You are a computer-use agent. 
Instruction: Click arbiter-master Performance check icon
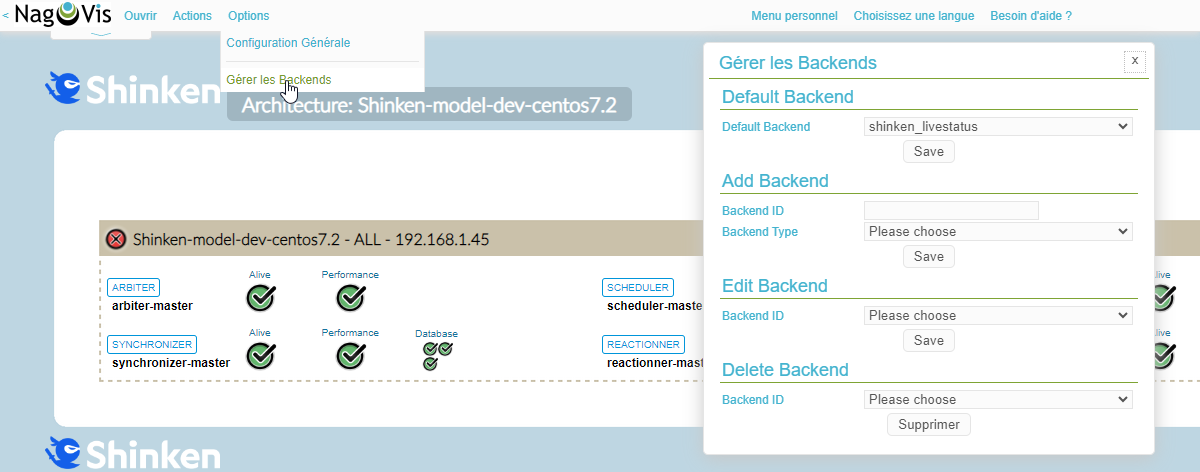click(350, 297)
